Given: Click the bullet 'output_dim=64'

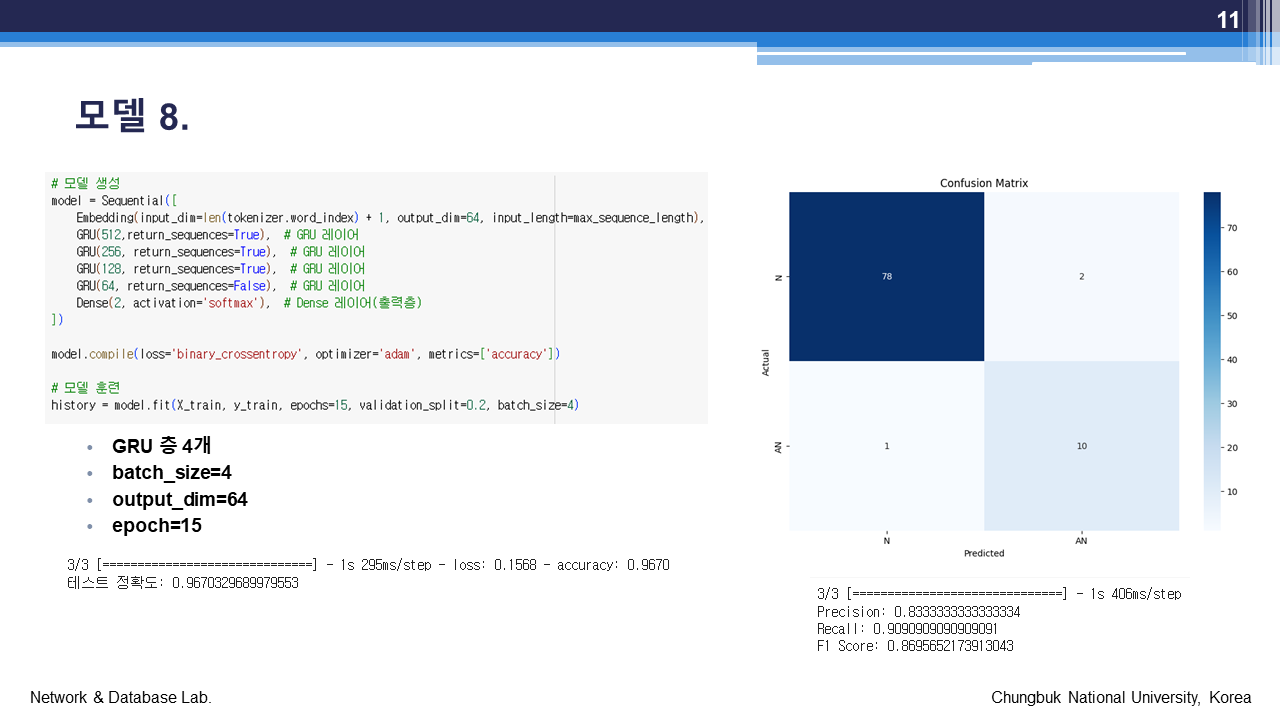Looking at the screenshot, I should (180, 499).
